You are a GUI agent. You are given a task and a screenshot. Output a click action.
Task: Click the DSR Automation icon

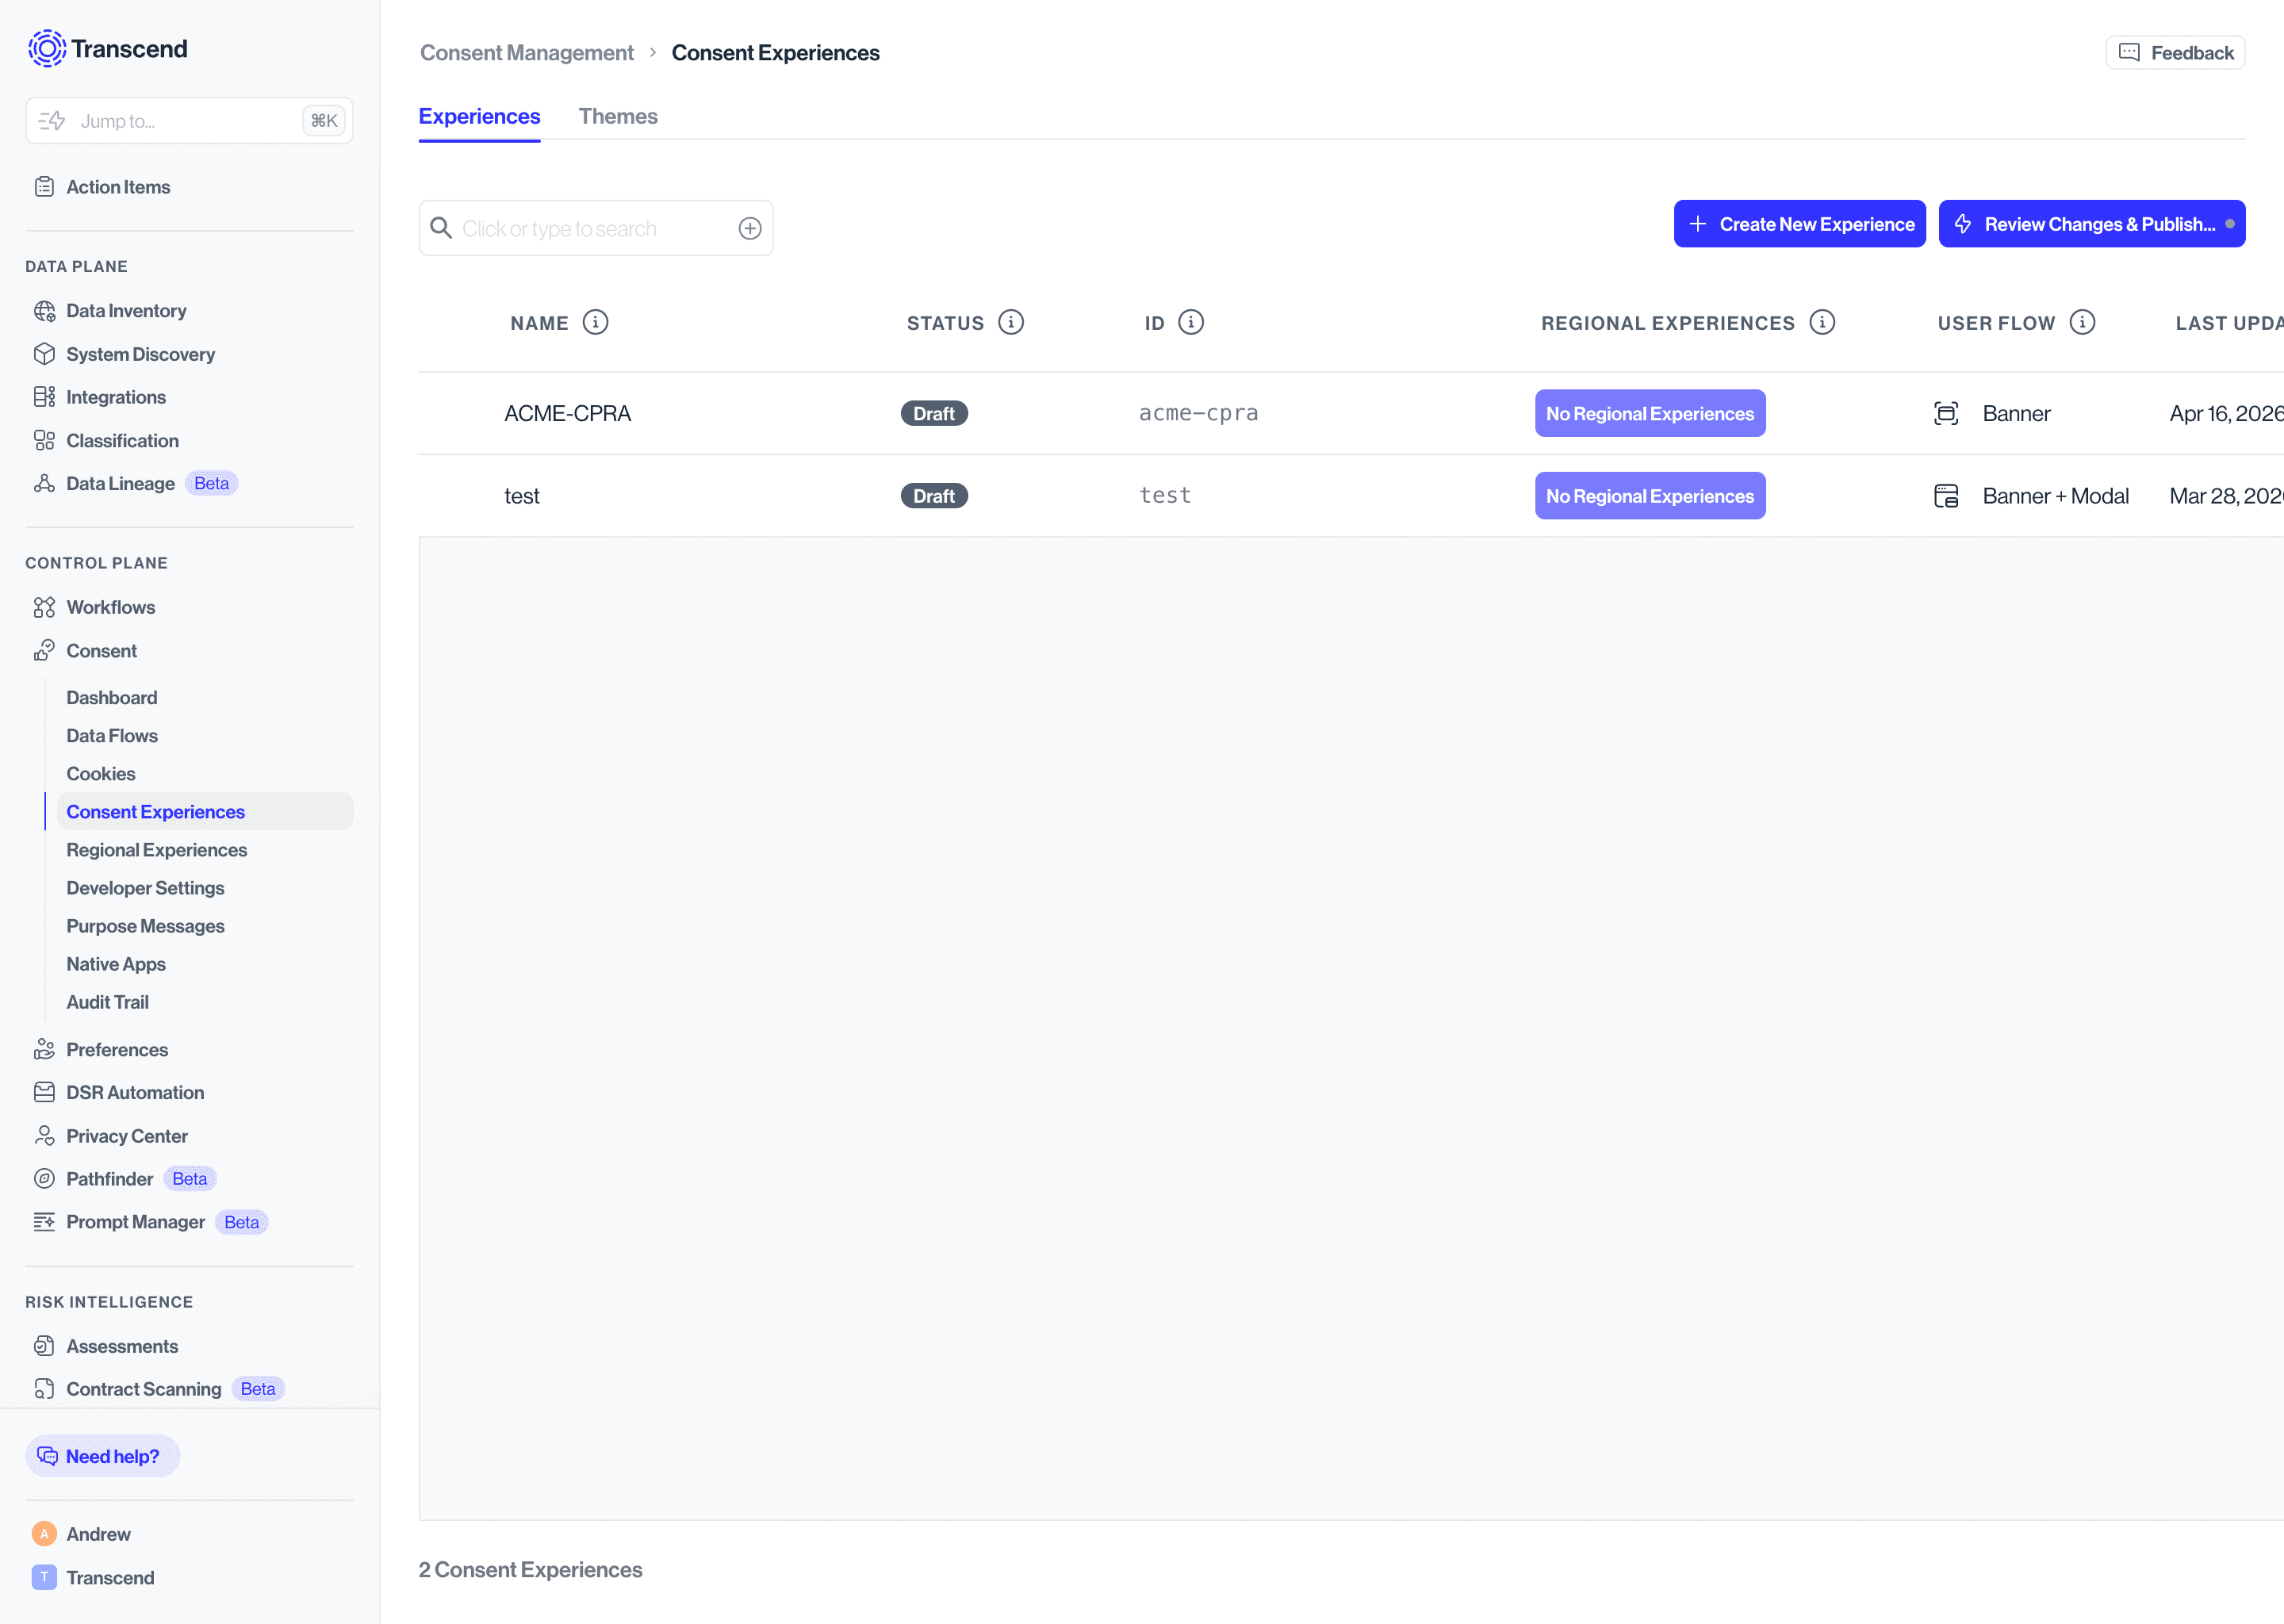pos(44,1093)
